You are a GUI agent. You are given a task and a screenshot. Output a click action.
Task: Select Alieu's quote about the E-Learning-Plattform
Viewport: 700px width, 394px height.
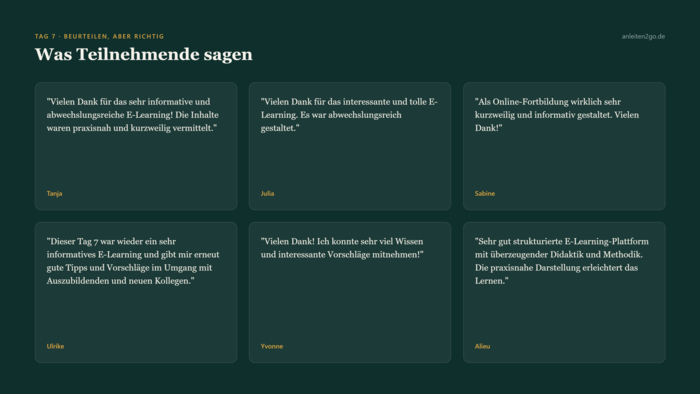coord(562,261)
